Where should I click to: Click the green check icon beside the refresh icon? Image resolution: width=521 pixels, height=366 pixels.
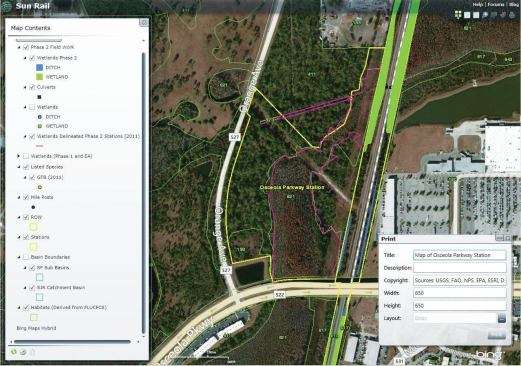(x=23, y=352)
